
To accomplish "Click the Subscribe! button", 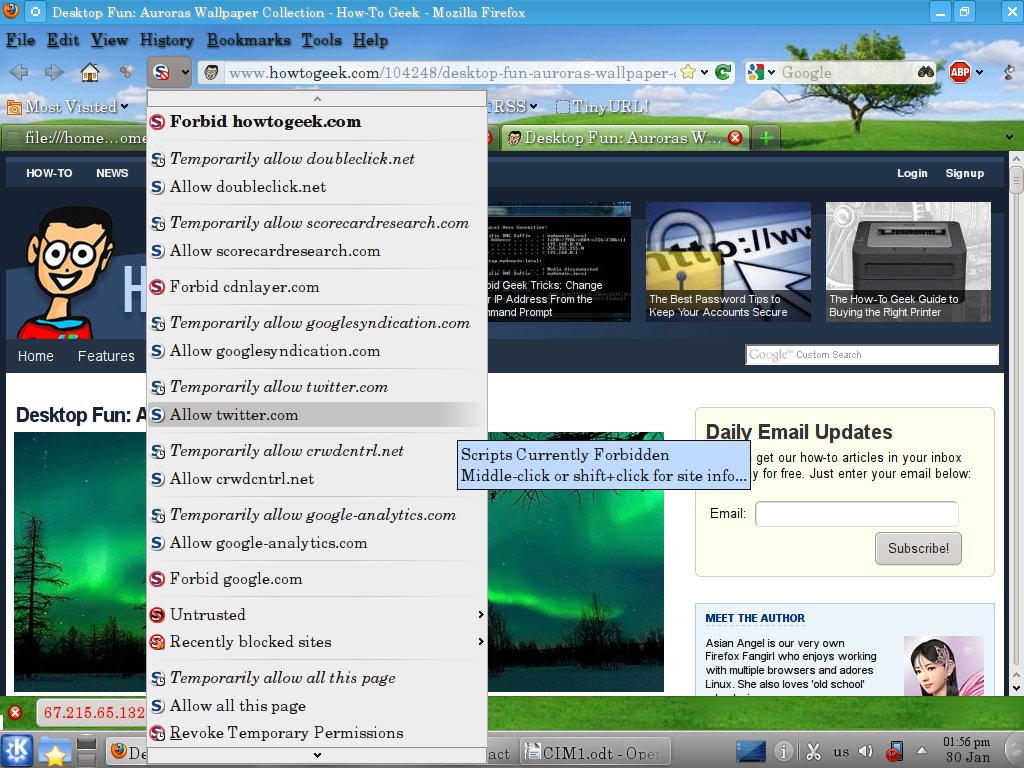I will [918, 549].
